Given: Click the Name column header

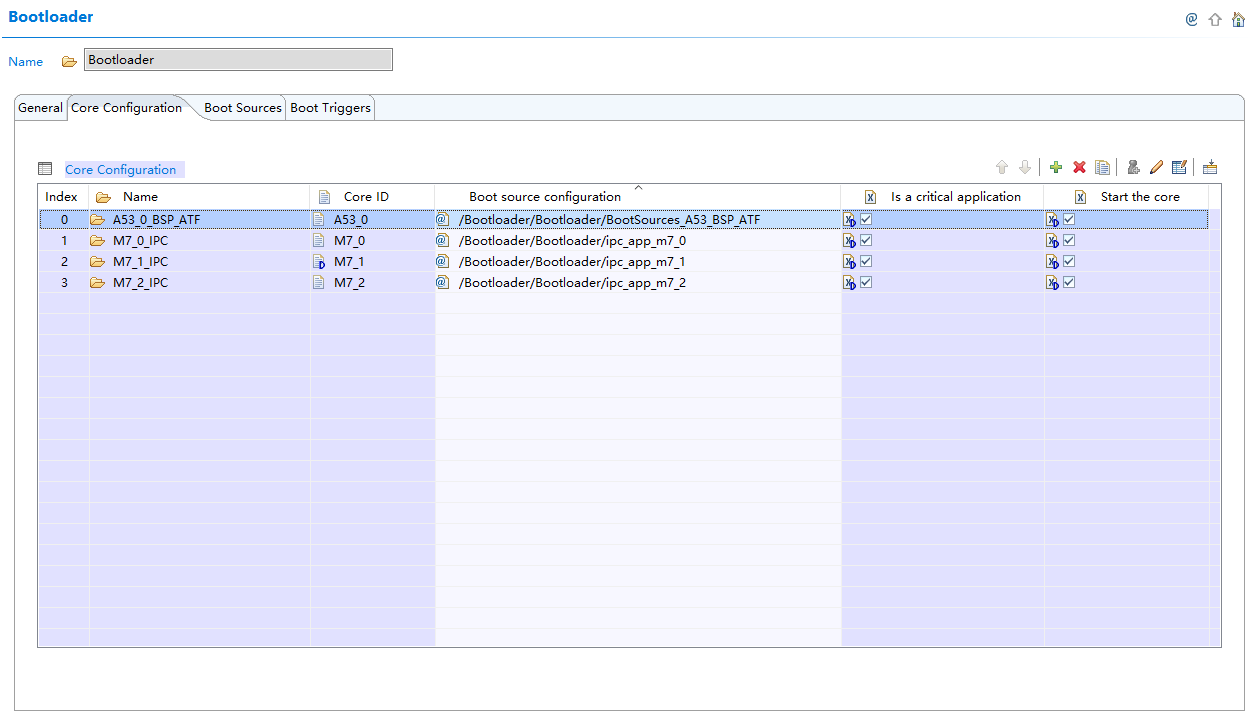Looking at the screenshot, I should [200, 197].
